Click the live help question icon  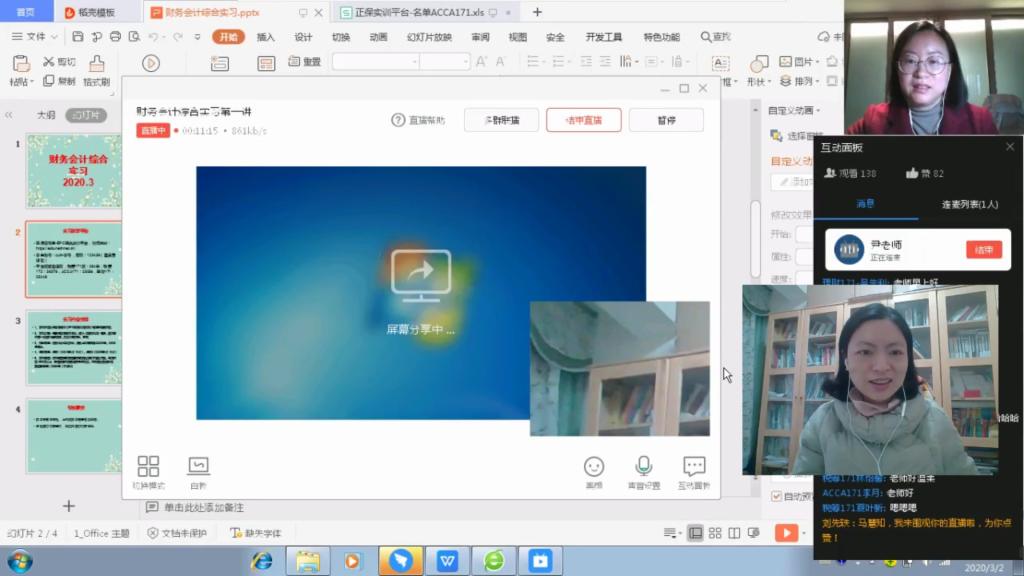[x=398, y=120]
